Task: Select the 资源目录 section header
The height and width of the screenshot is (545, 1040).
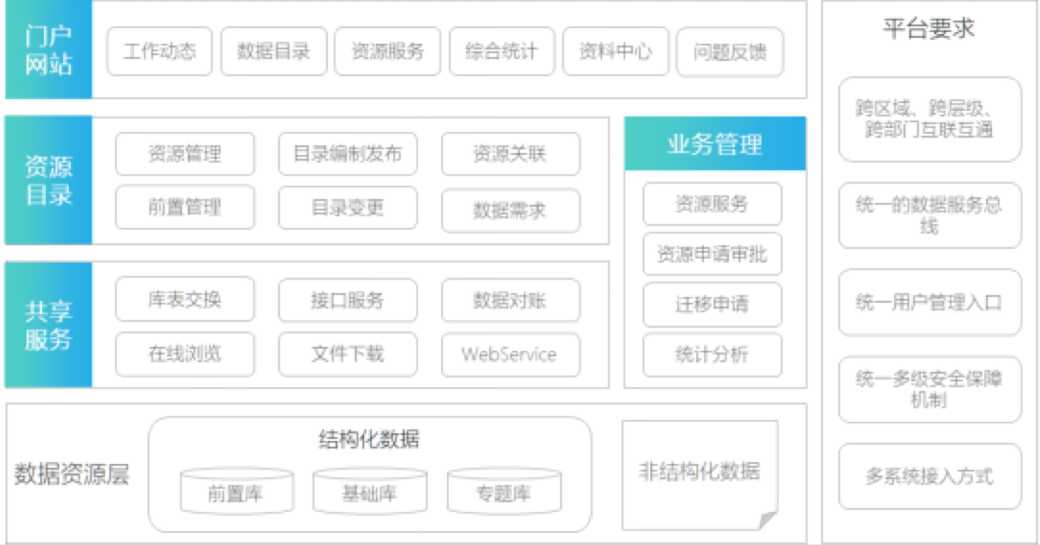Action: [x=48, y=180]
